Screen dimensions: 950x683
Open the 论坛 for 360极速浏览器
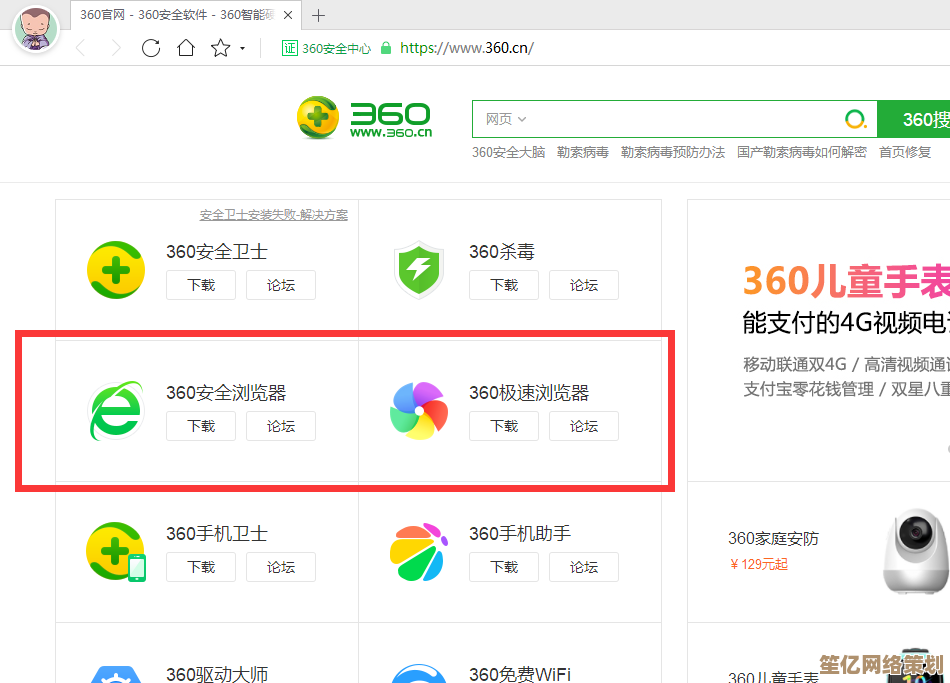[584, 426]
